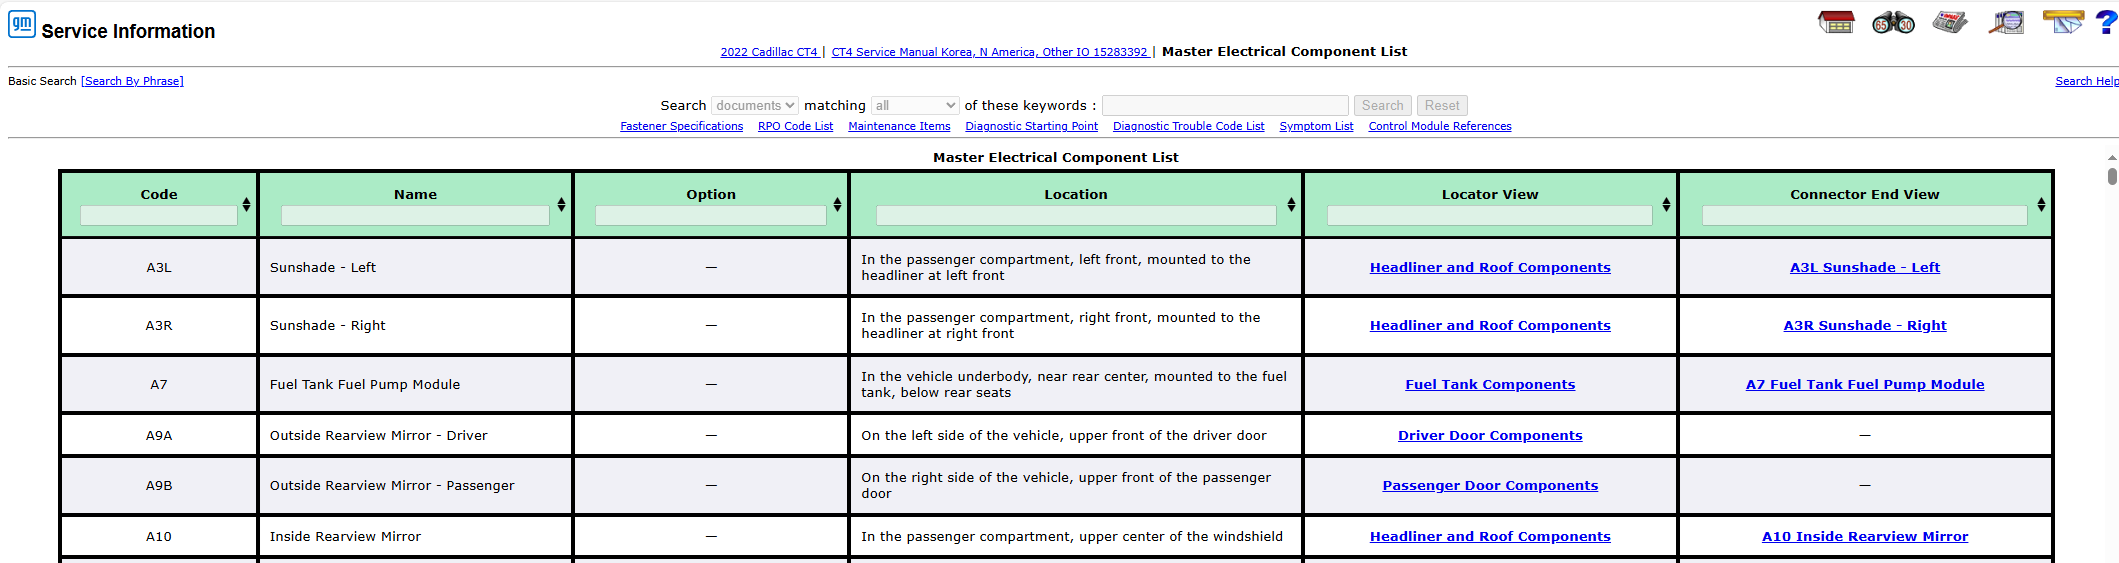Image resolution: width=2119 pixels, height=563 pixels.
Task: Click the keywords search text field
Action: [1224, 106]
